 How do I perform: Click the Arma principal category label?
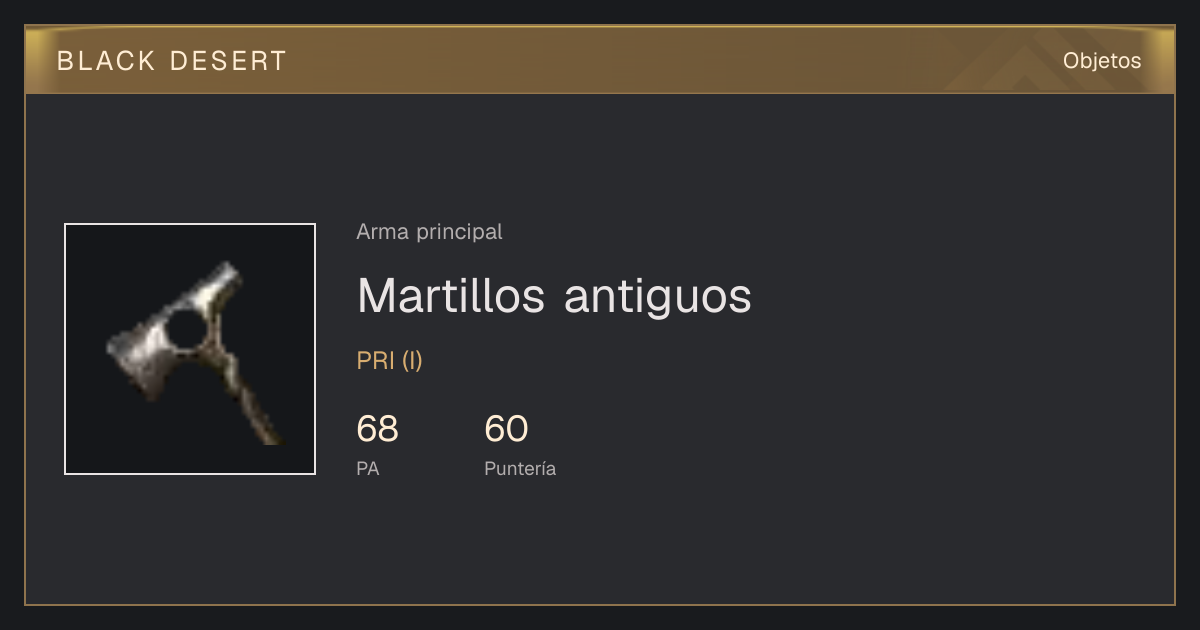pos(429,232)
